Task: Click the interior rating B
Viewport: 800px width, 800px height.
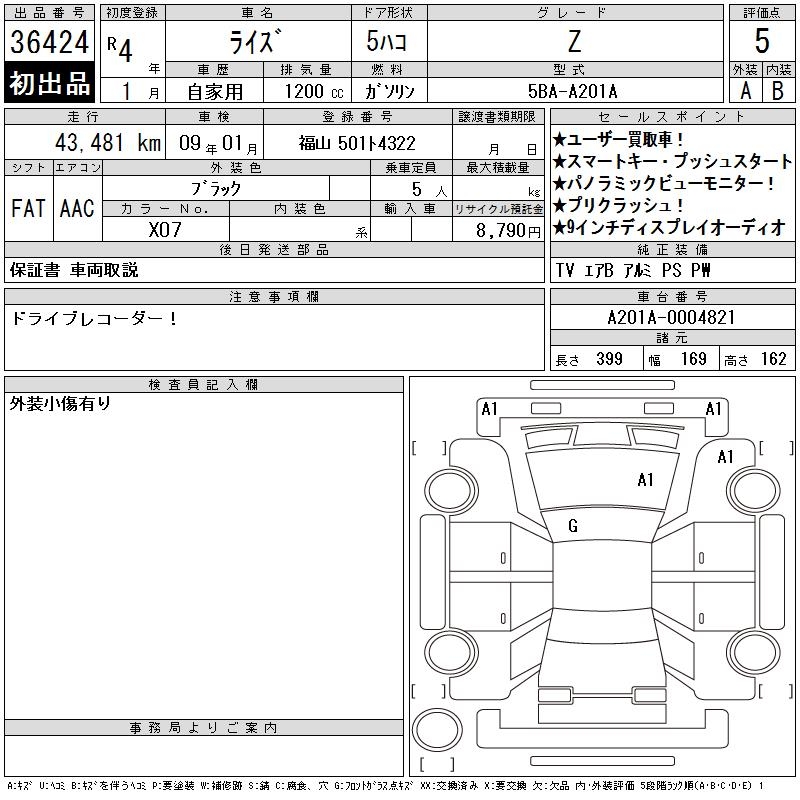Action: coord(778,91)
